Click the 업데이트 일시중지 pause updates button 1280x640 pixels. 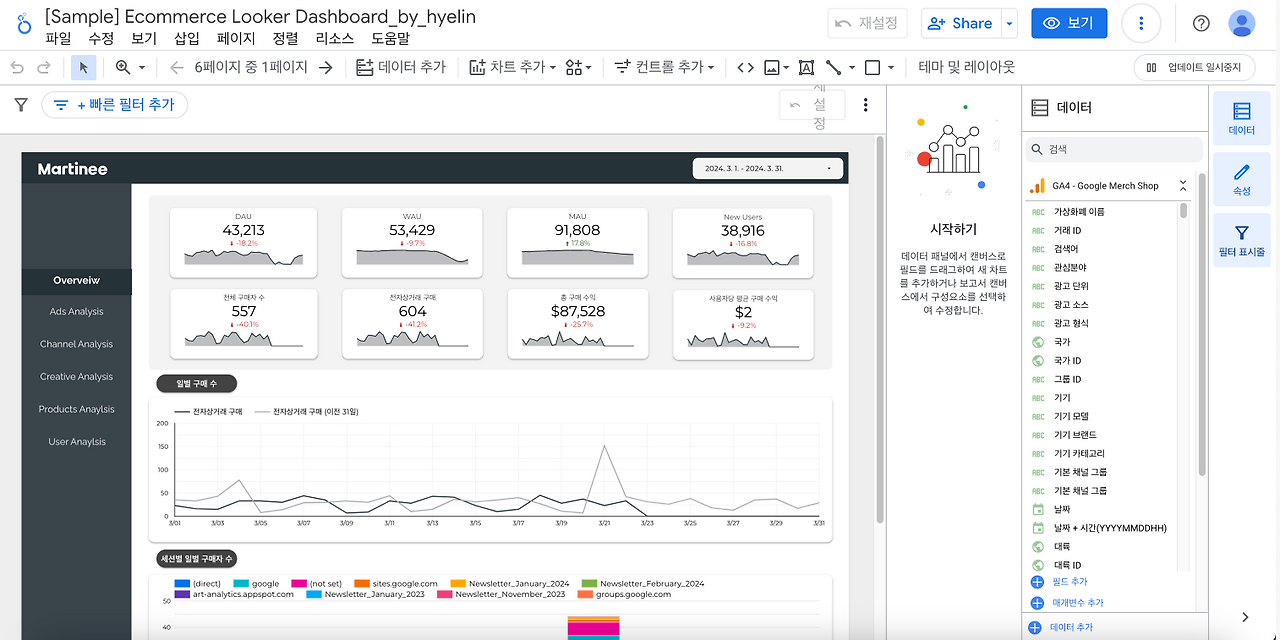(x=1194, y=67)
